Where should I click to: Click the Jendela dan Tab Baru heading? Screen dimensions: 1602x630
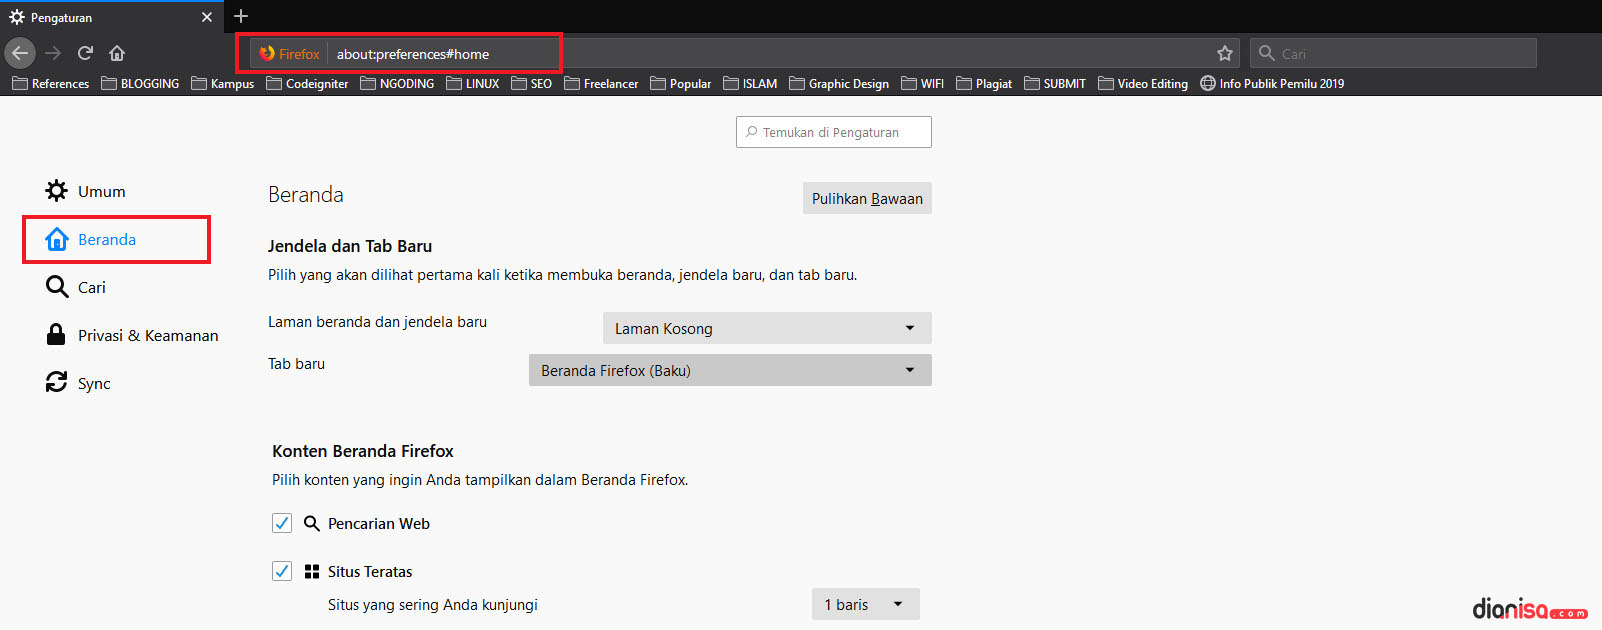click(x=350, y=246)
